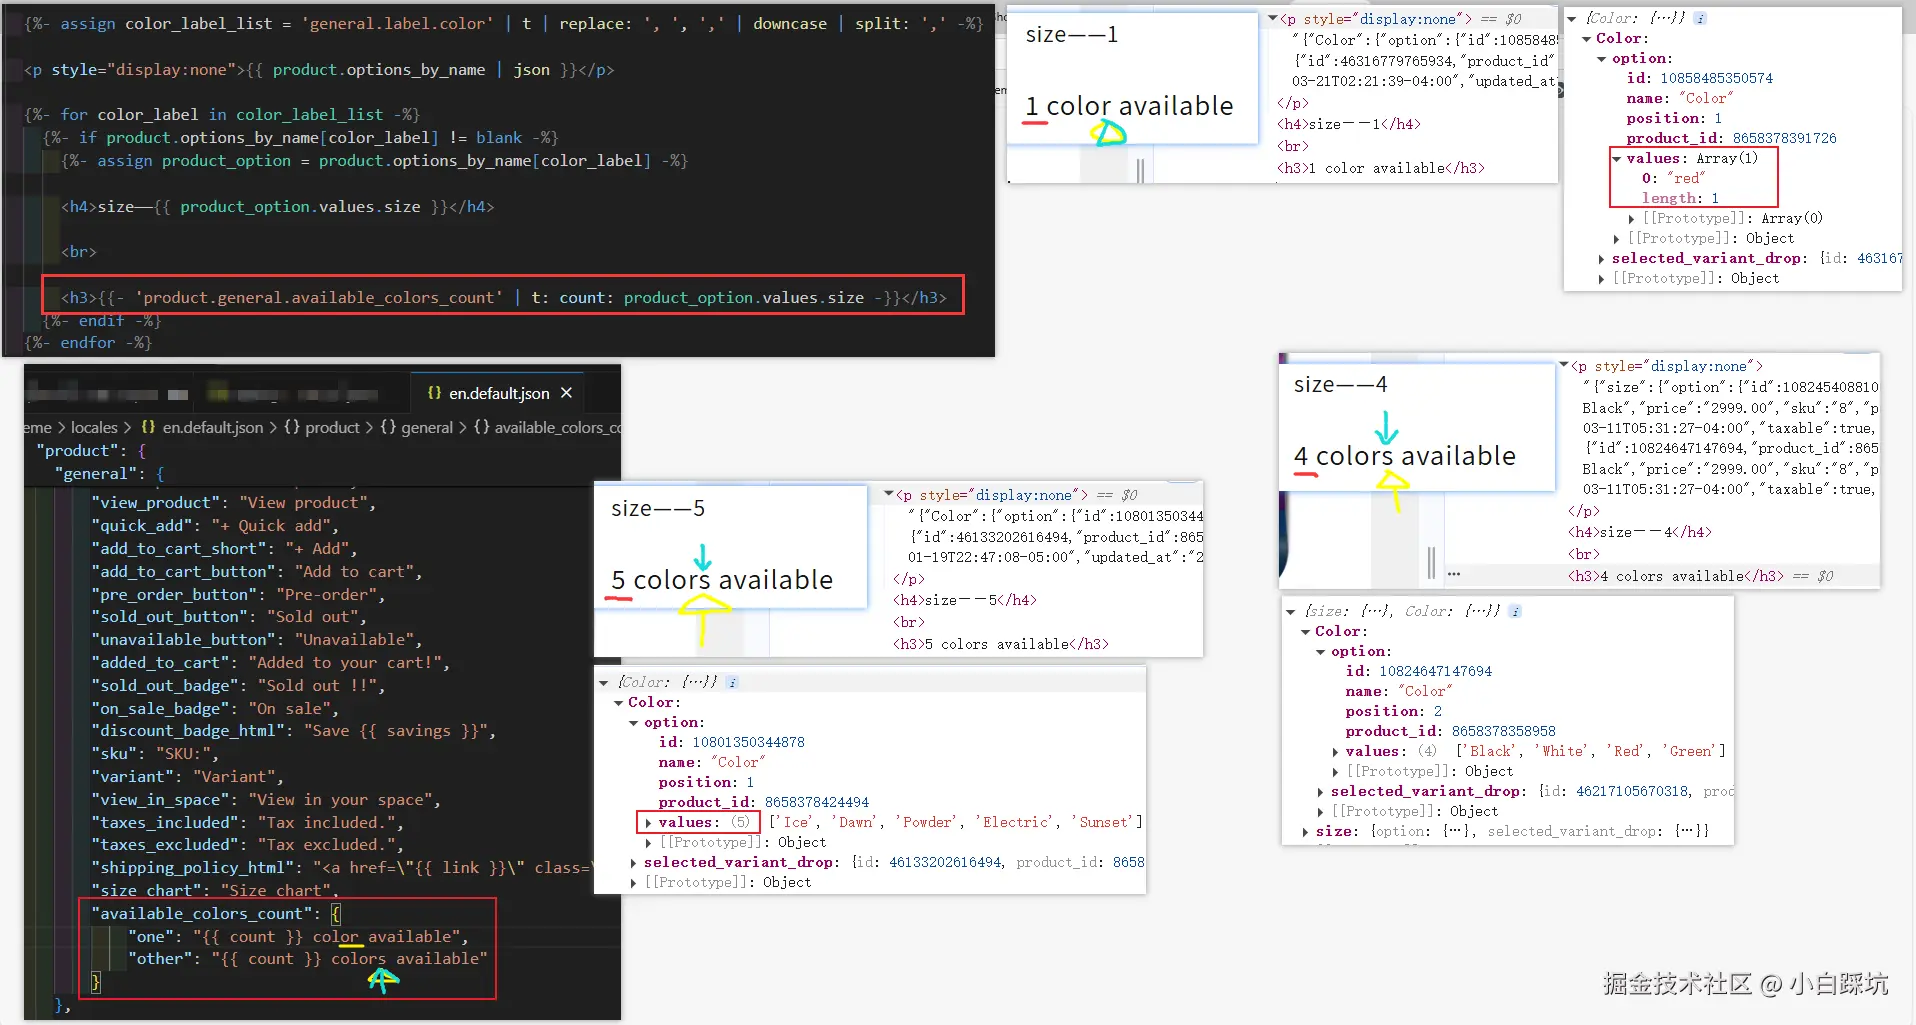Image resolution: width=1916 pixels, height=1025 pixels.
Task: Click the "add_to_cart_button" JSON line
Action: tap(257, 571)
